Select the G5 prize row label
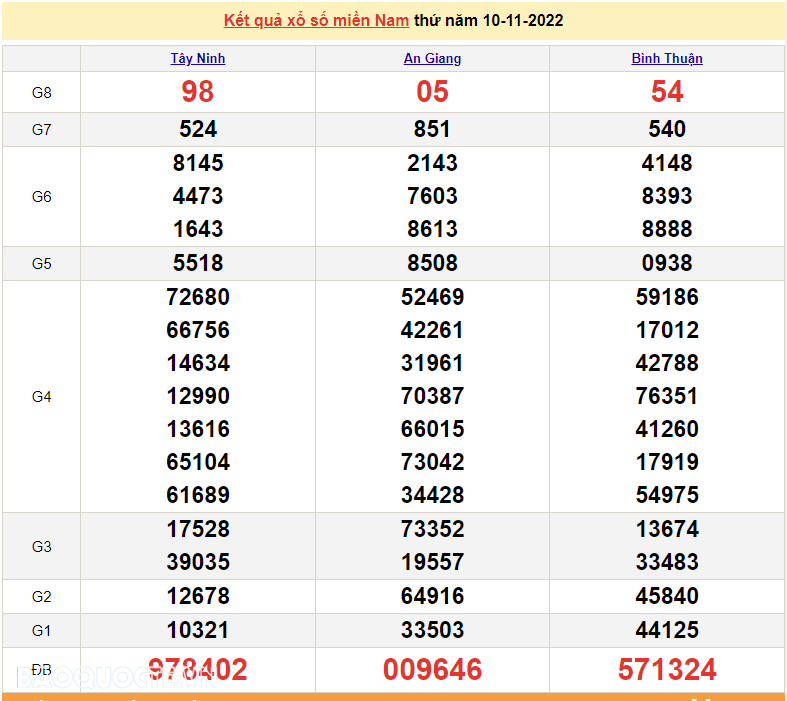The height and width of the screenshot is (701, 787). click(x=41, y=264)
